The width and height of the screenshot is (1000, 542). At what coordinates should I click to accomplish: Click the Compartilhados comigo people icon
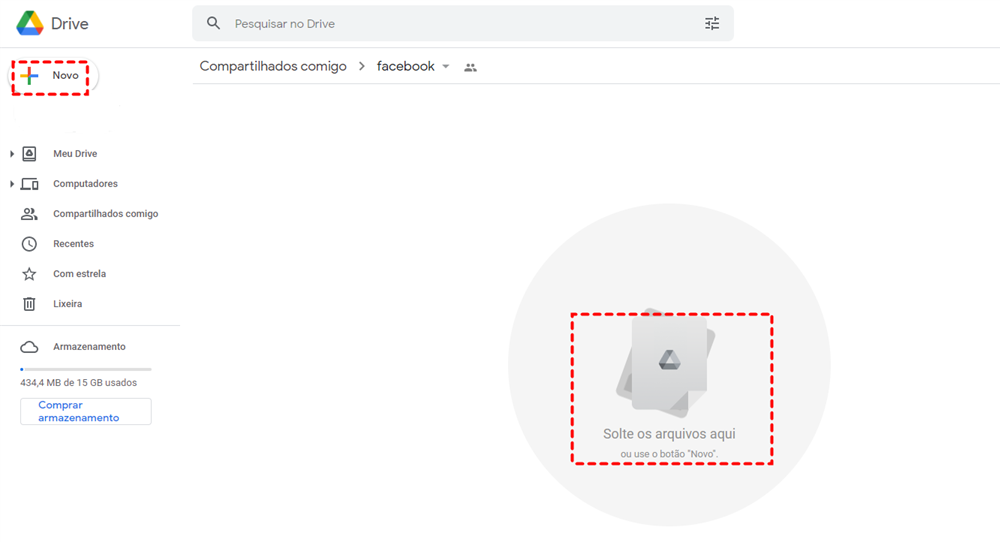(x=29, y=214)
